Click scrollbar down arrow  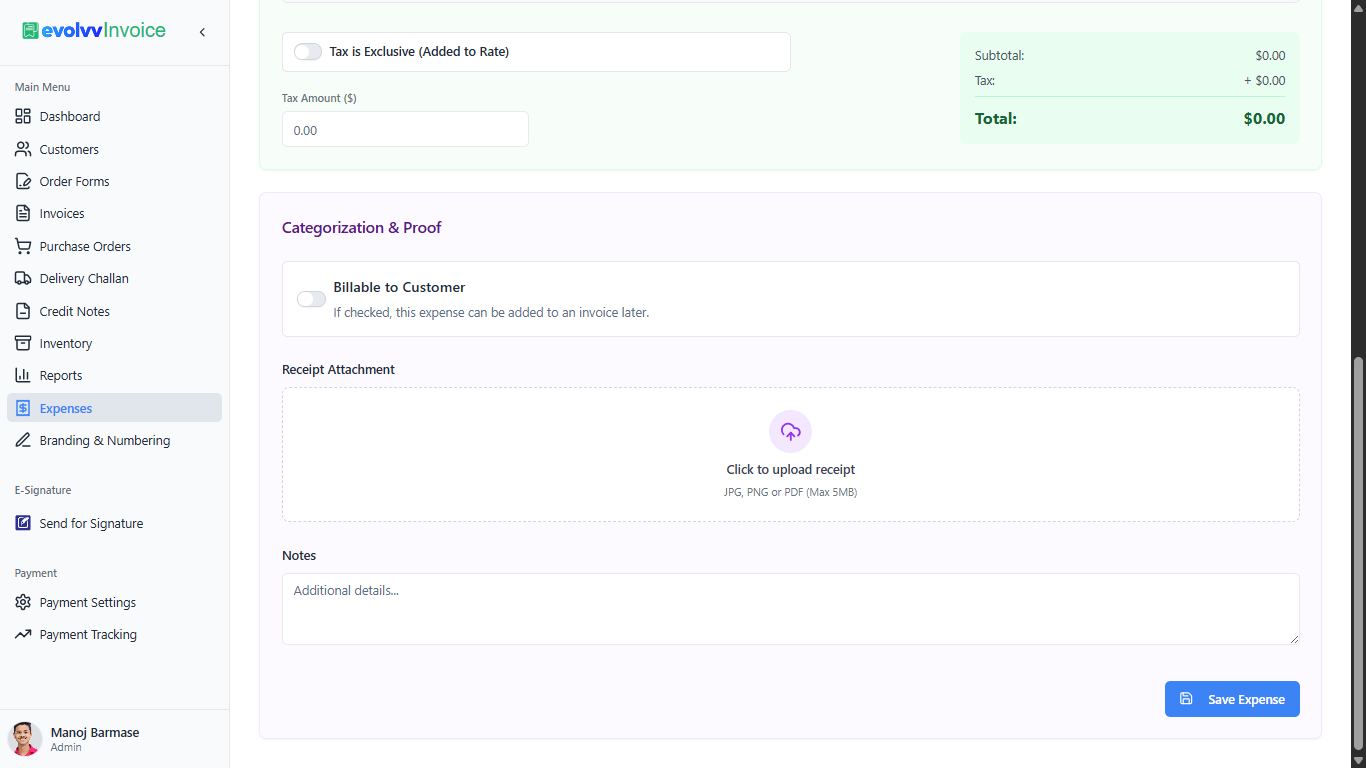point(1357,761)
